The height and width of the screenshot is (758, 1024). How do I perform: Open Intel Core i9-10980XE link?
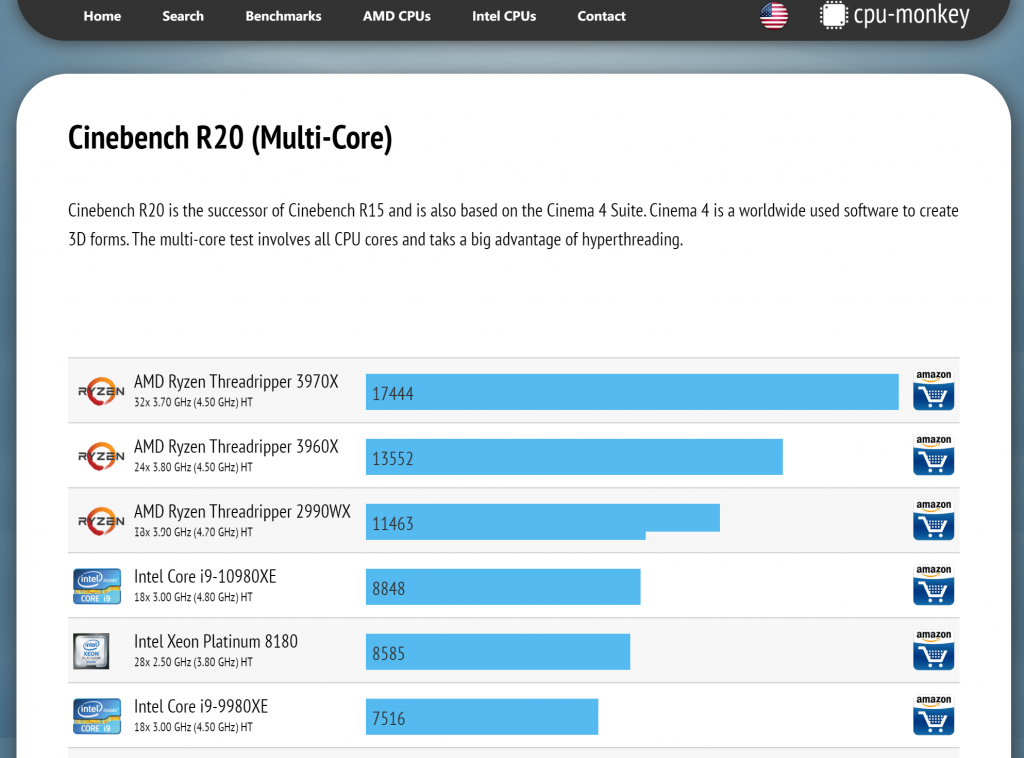(x=205, y=576)
